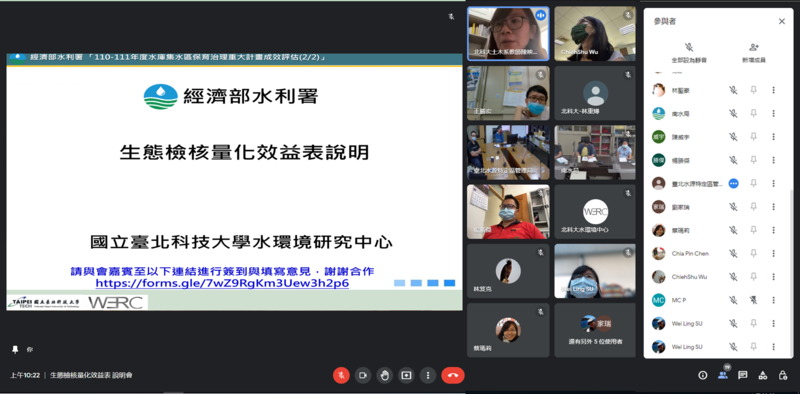Open more actions for 楊勝傑

pos(773,160)
